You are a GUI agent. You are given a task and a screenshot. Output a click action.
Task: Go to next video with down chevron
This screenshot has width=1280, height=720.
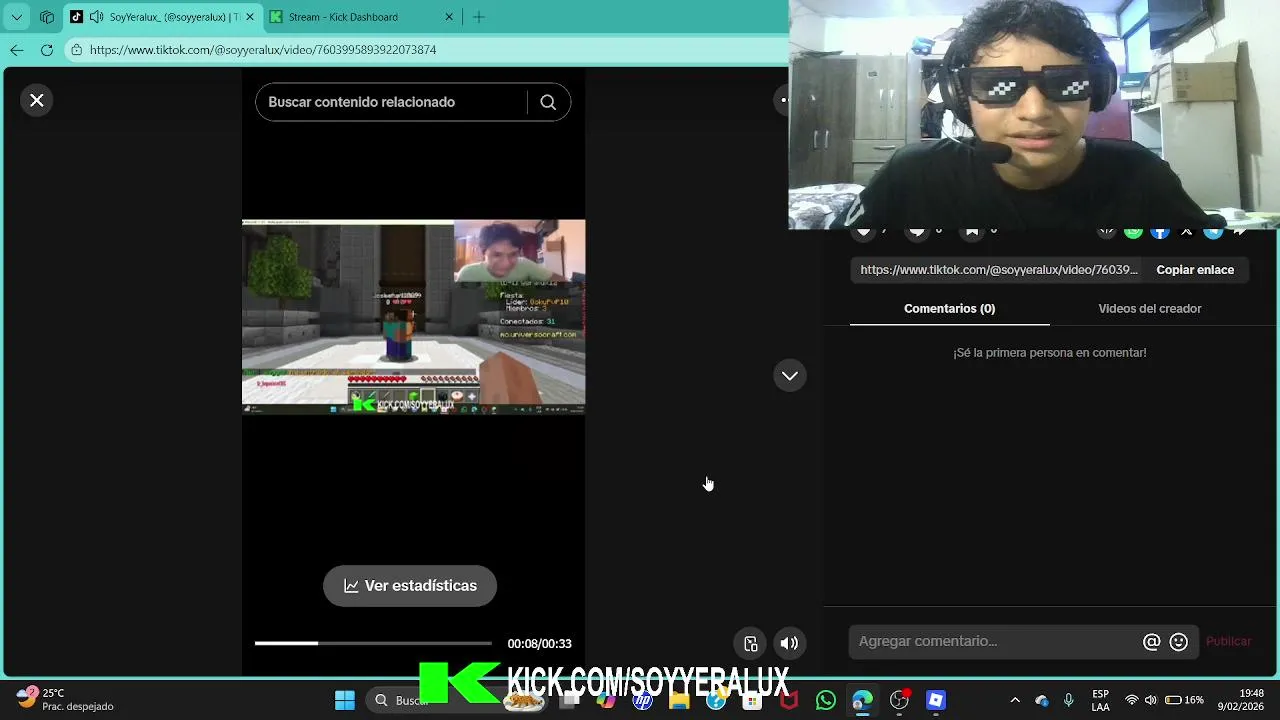coord(790,376)
